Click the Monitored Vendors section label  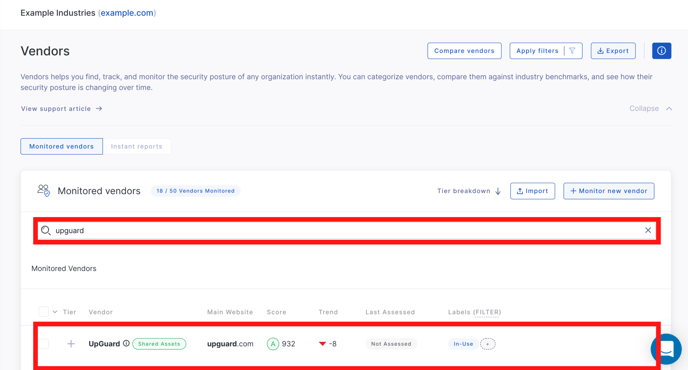(64, 268)
